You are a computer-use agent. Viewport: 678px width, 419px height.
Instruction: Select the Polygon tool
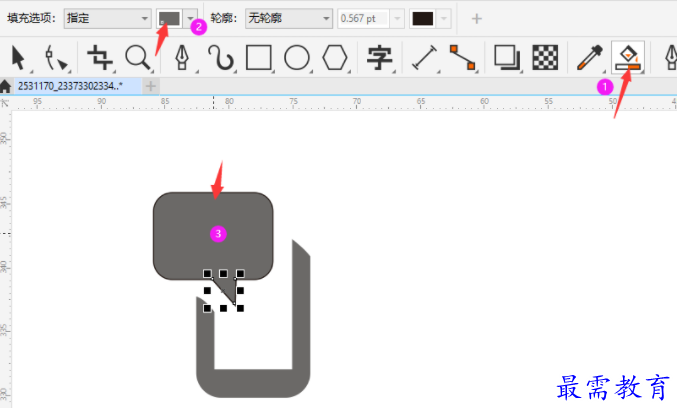[335, 58]
